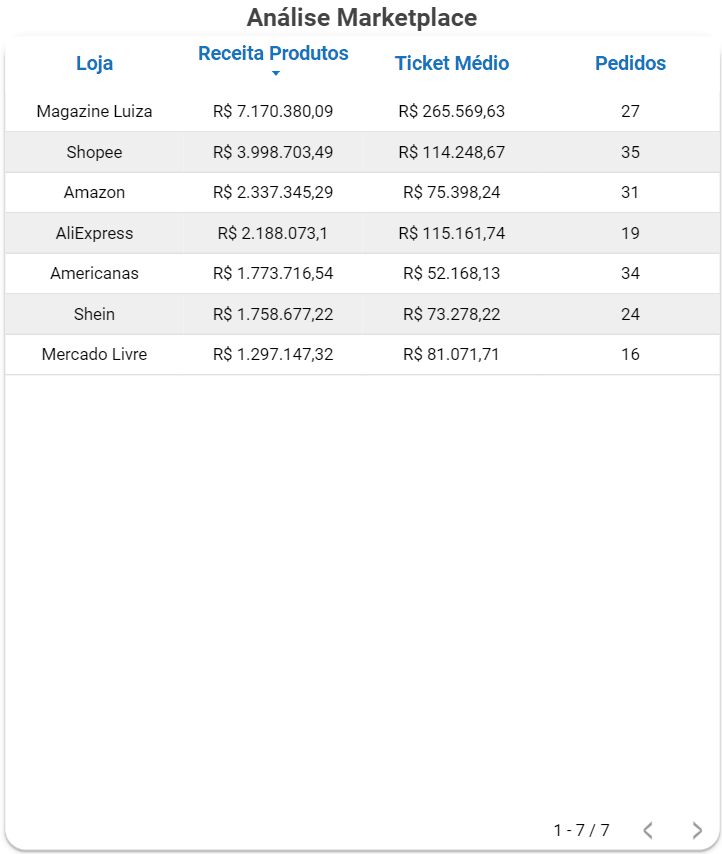Click the Mercado Livre cell
Screen dimensions: 722x854
click(95, 355)
